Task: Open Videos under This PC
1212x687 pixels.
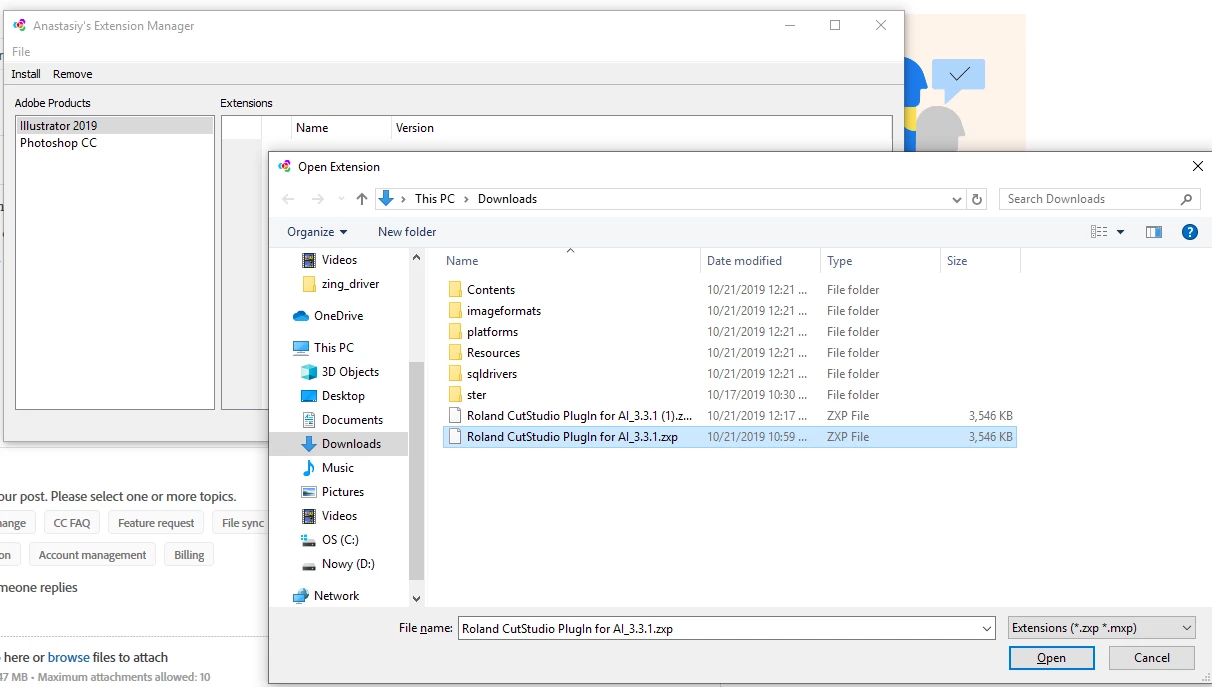Action: point(339,516)
